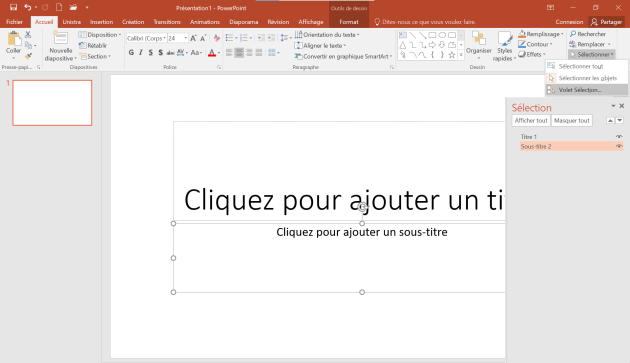Expand the Section dropdown
This screenshot has width=630, height=363.
[x=95, y=56]
